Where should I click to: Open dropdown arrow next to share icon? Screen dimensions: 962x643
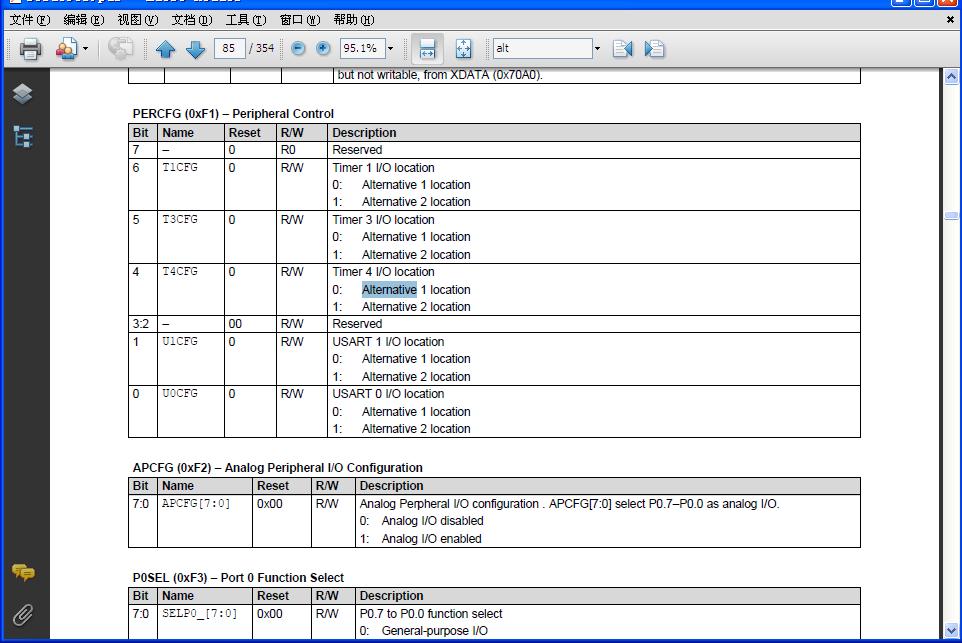(85, 48)
